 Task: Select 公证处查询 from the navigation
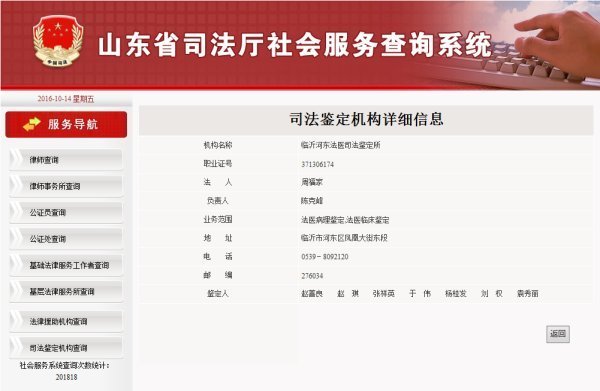[66, 239]
